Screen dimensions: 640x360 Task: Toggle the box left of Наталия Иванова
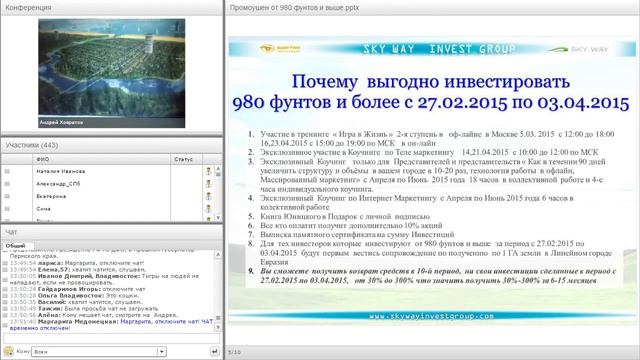[x=7, y=171]
